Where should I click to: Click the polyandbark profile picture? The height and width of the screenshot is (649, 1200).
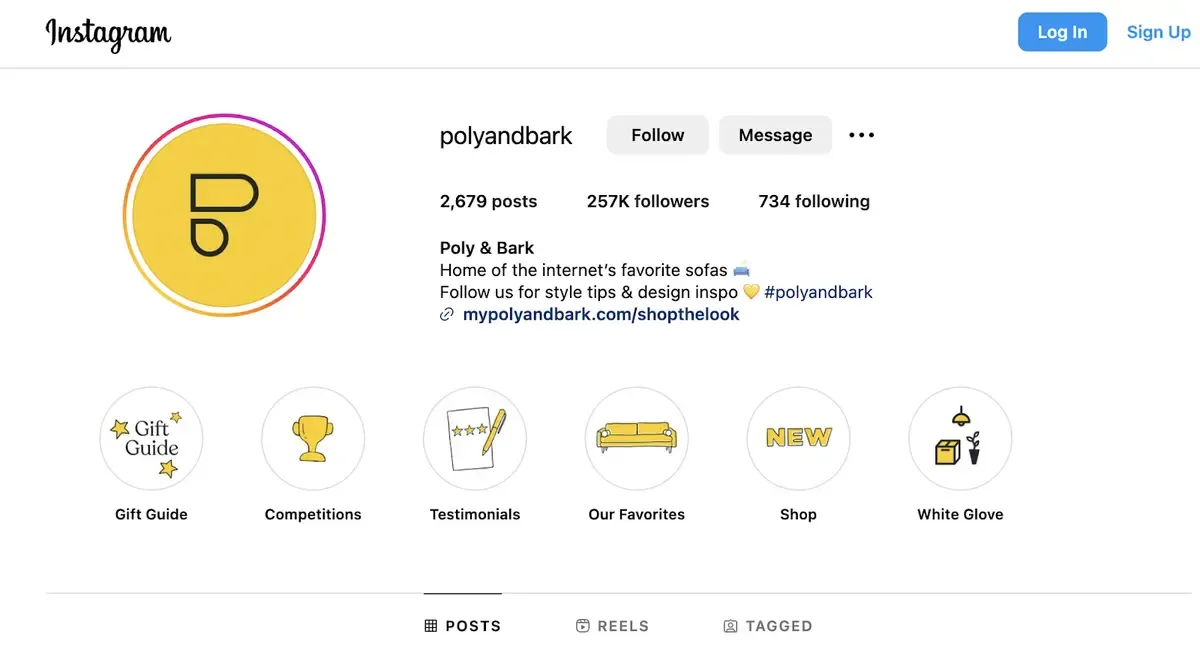pyautogui.click(x=223, y=216)
